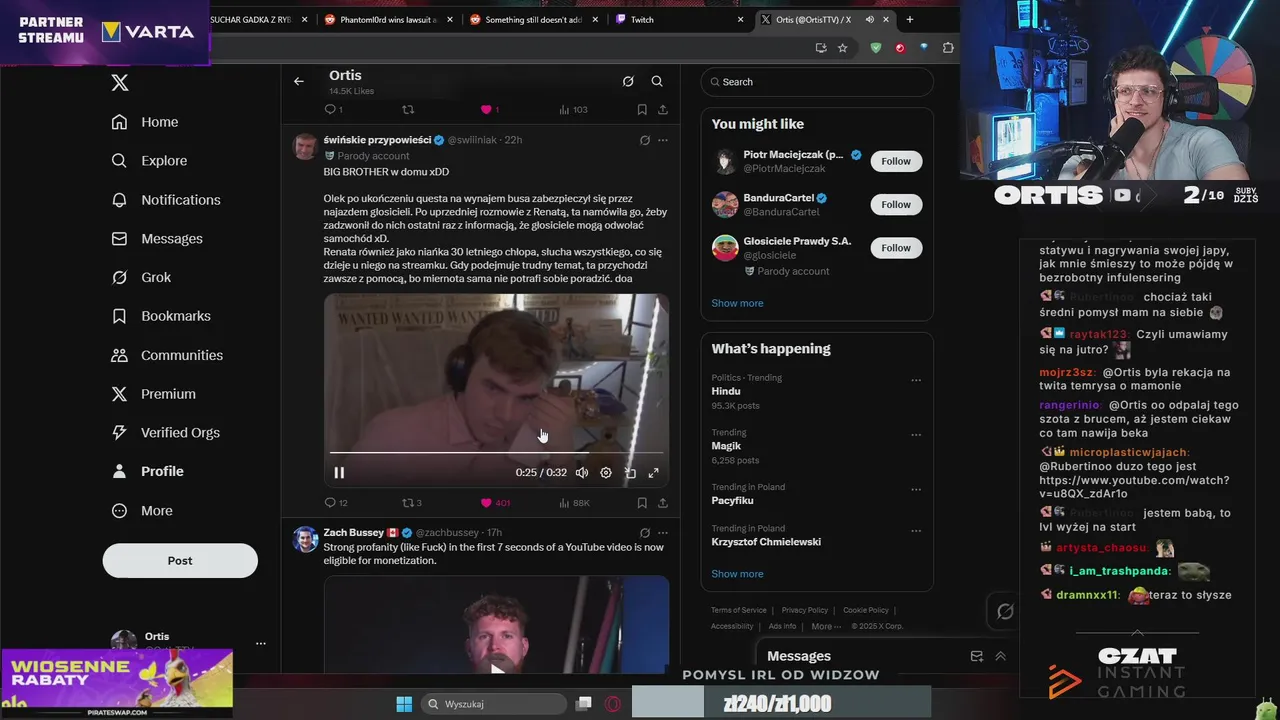This screenshot has width=1280, height=720.
Task: Go back with the arrow beside Ortis
Action: (298, 81)
